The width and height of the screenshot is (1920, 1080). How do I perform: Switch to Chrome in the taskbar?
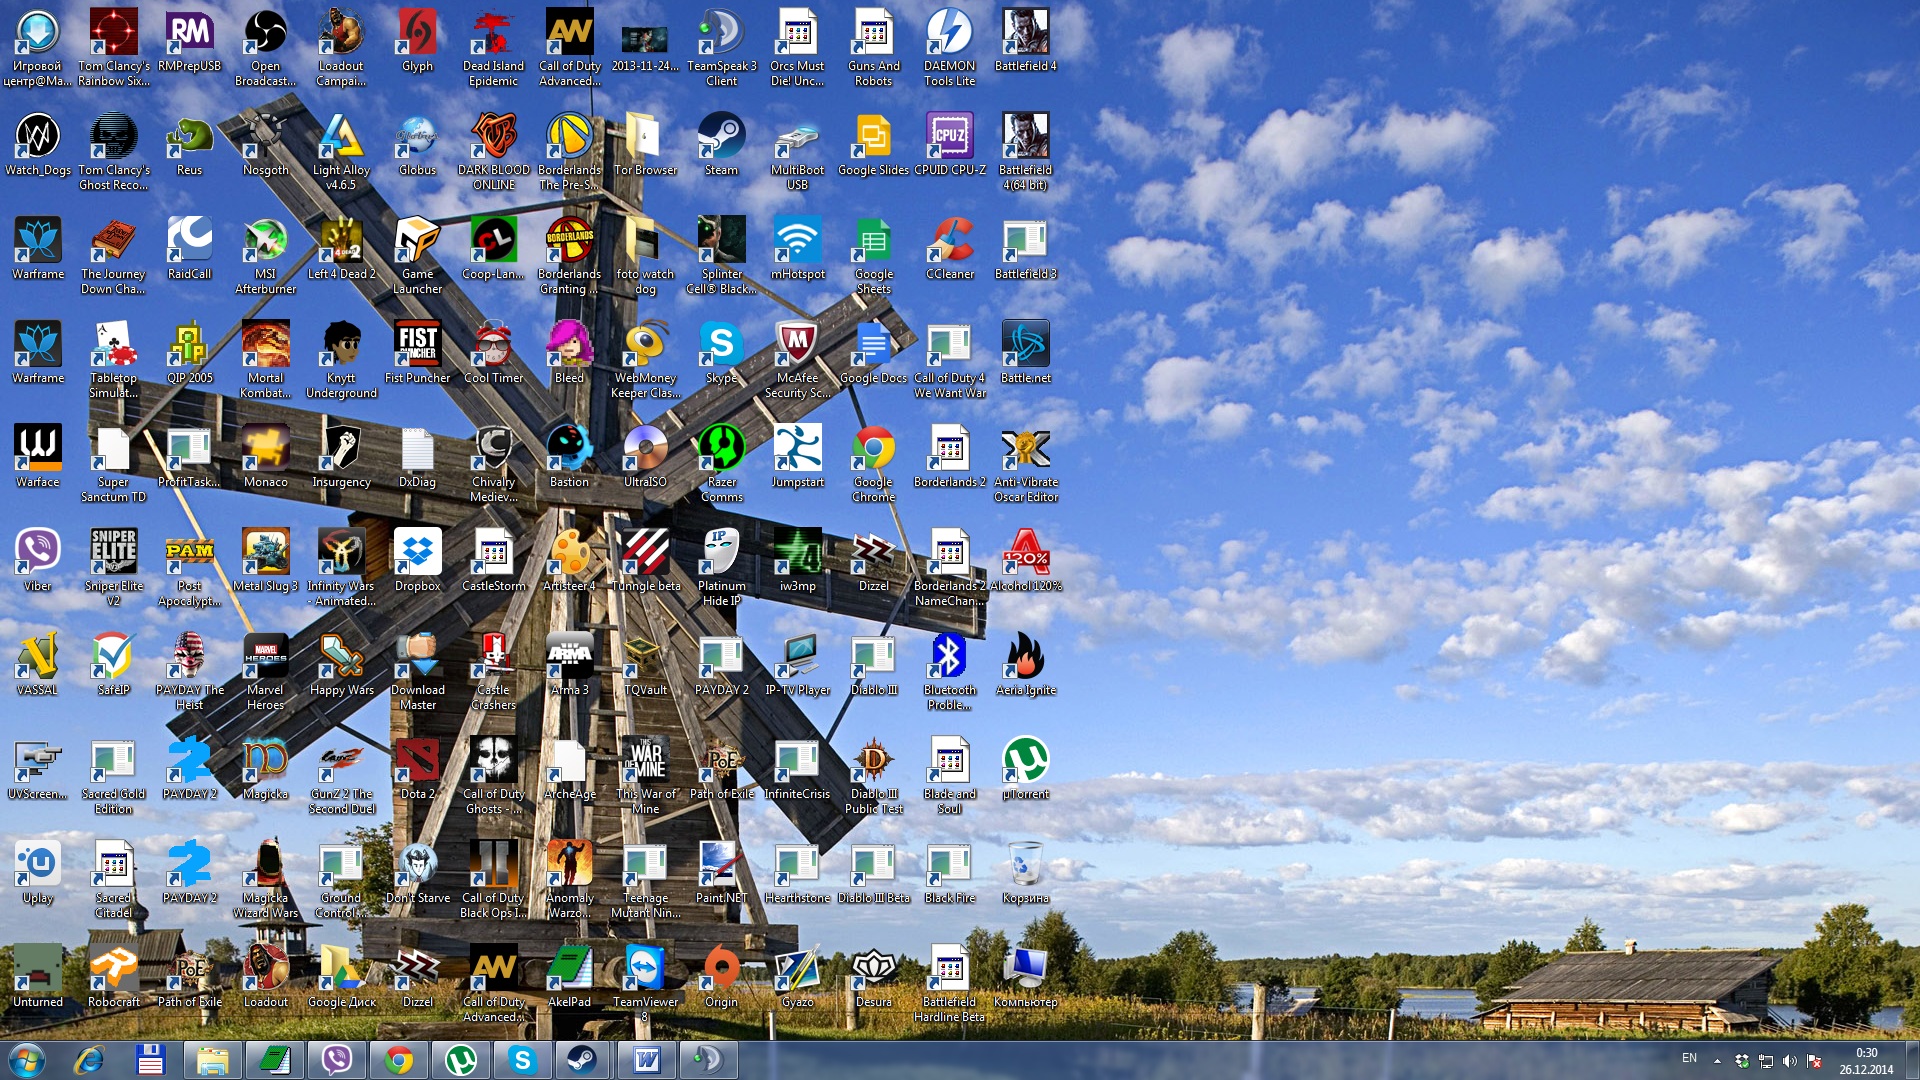click(398, 1060)
